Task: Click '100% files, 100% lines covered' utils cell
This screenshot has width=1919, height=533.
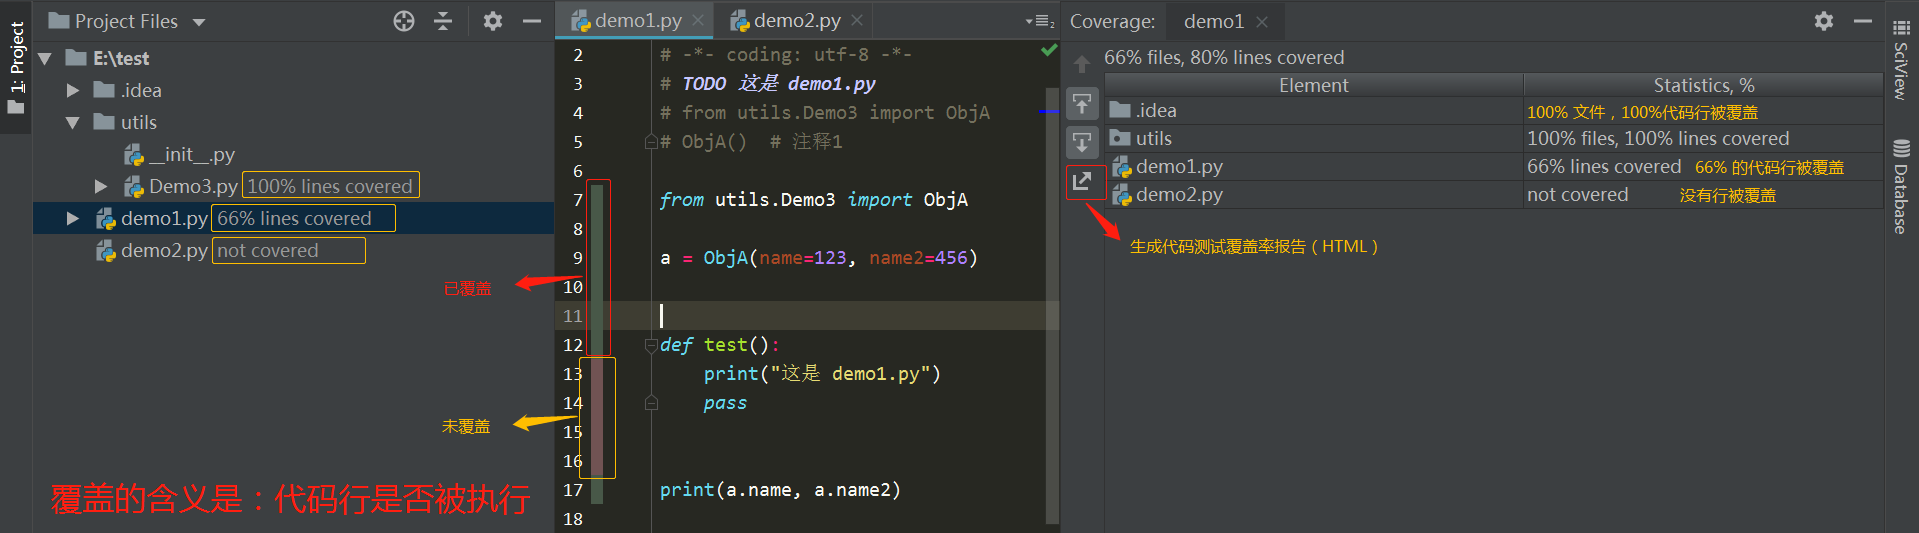Action: click(1658, 139)
